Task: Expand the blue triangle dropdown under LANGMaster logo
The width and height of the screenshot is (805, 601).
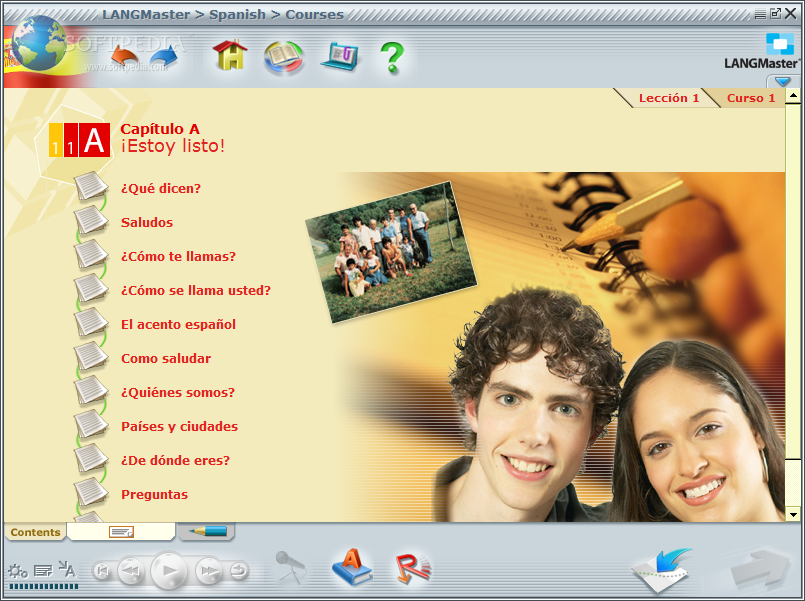Action: (782, 81)
